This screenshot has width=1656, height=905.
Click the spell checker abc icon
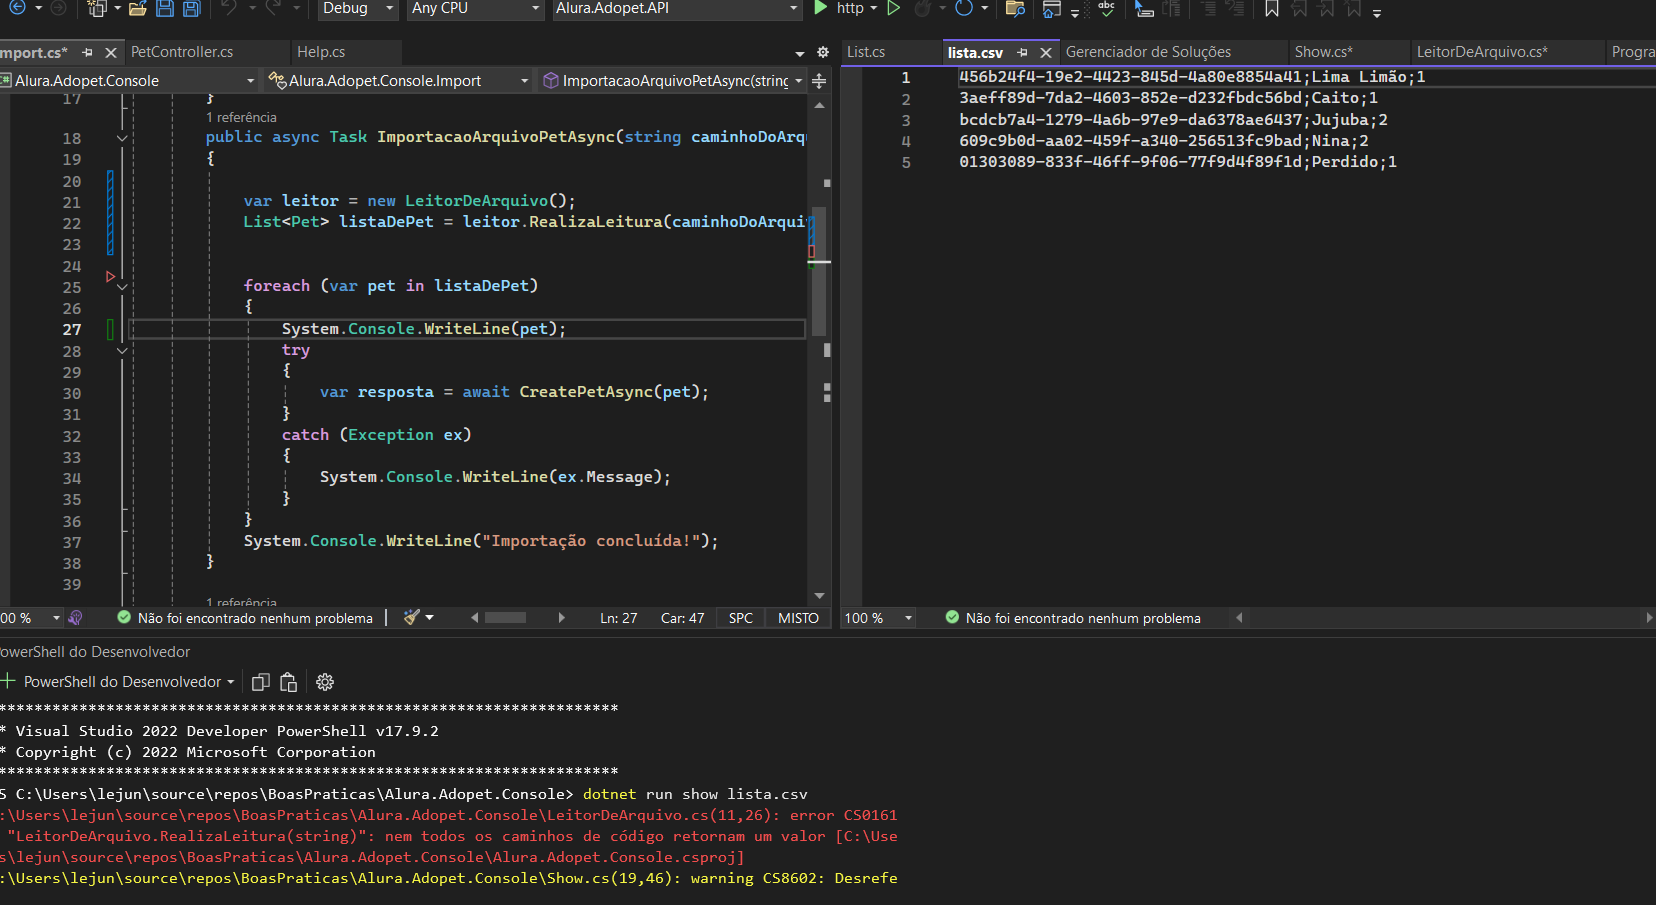[x=1106, y=8]
